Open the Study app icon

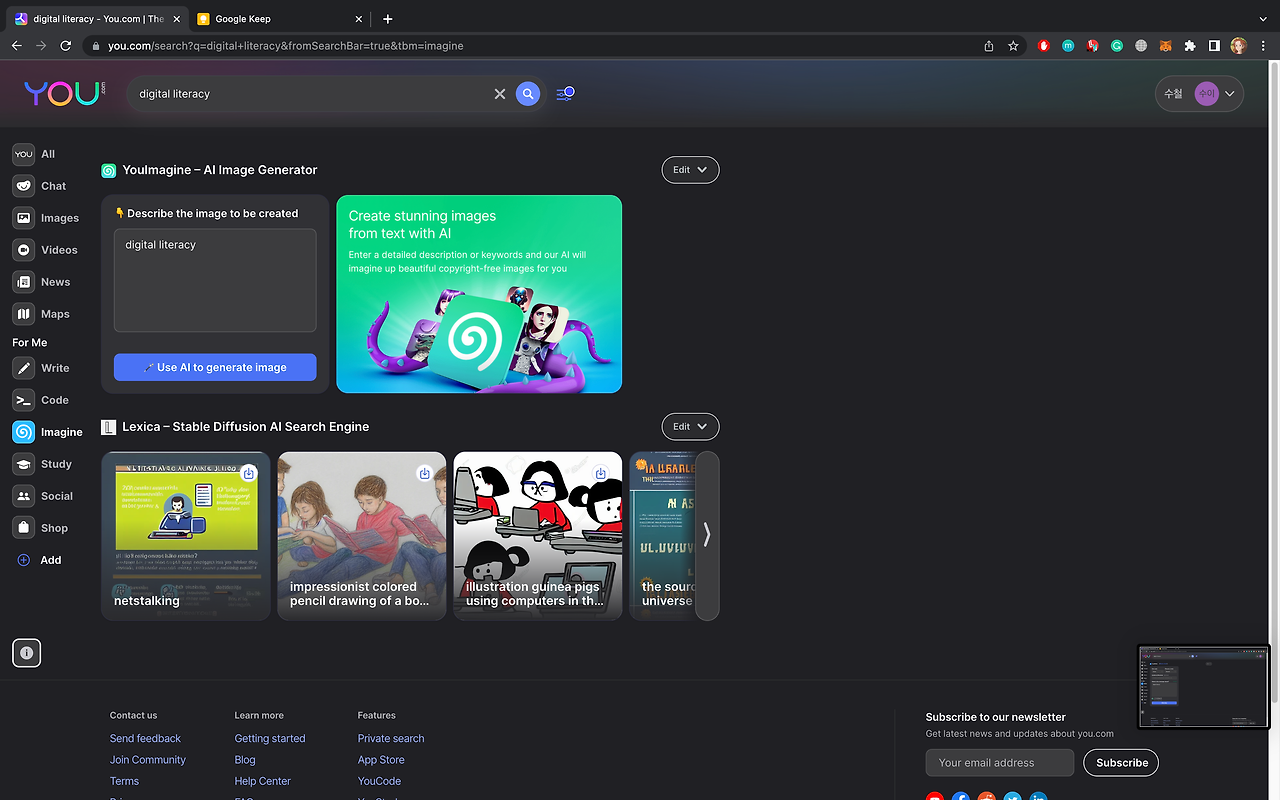tap(23, 464)
